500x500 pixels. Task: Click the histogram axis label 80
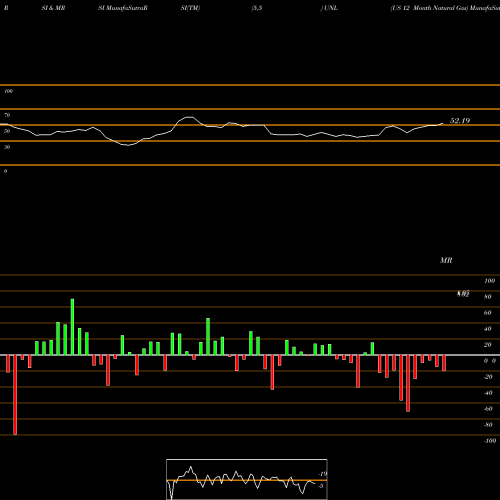tap(488, 297)
